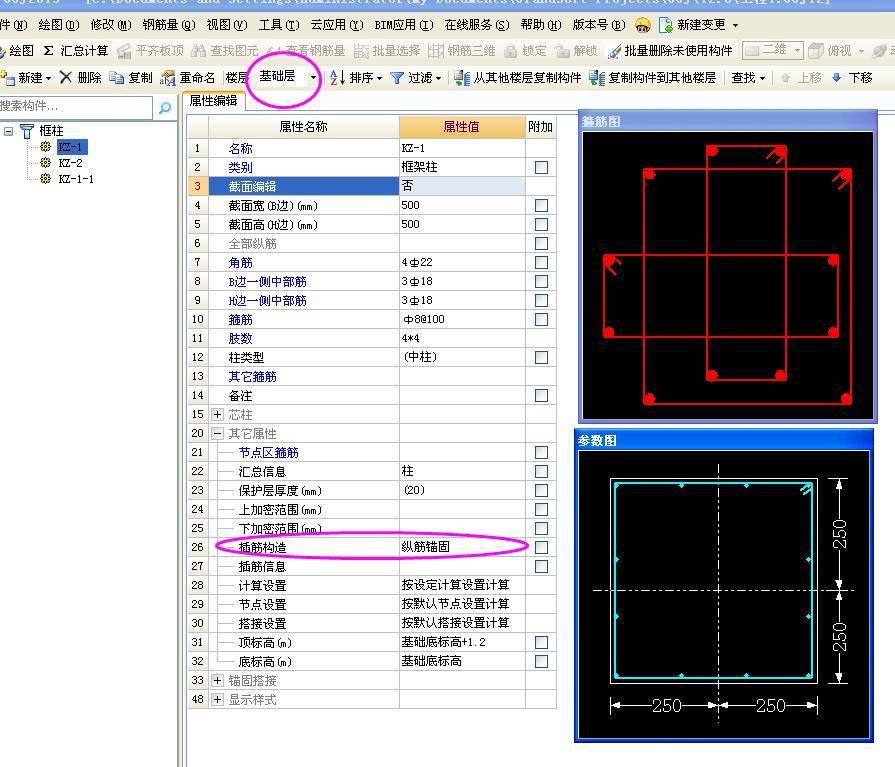The image size is (895, 767).
Task: Click the hard-hat mascot icon
Action: click(643, 25)
